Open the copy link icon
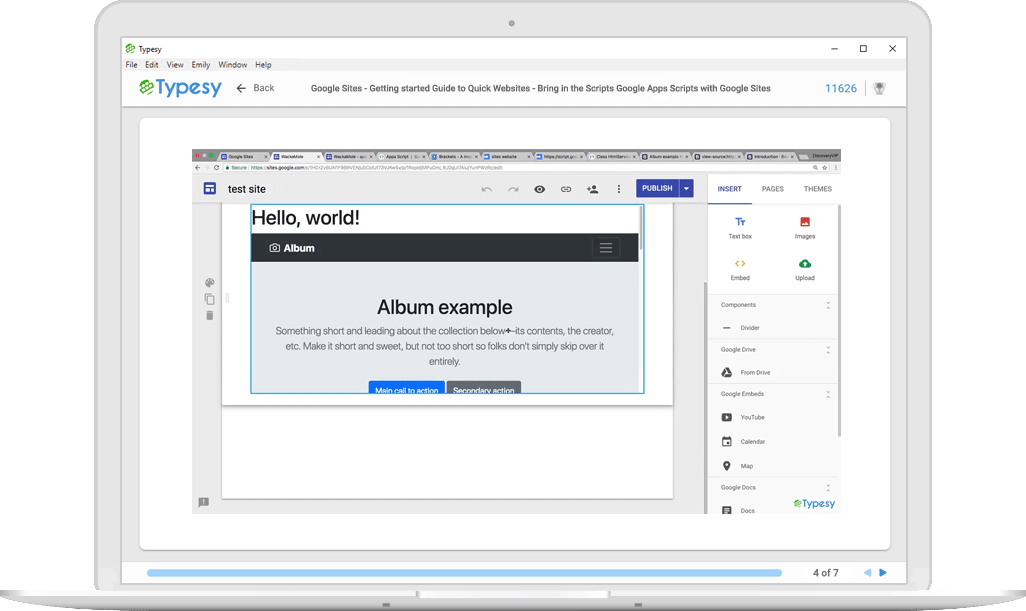The image size is (1026, 611). click(x=566, y=188)
